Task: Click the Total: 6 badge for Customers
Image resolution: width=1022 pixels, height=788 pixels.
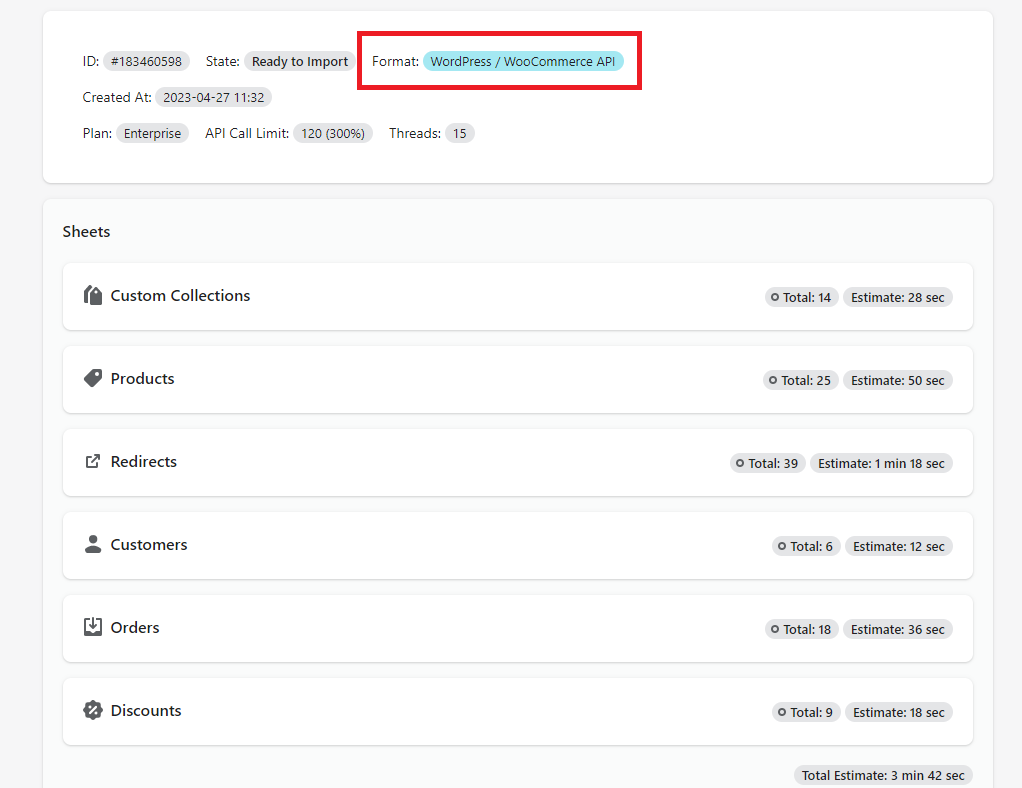Action: pyautogui.click(x=806, y=546)
